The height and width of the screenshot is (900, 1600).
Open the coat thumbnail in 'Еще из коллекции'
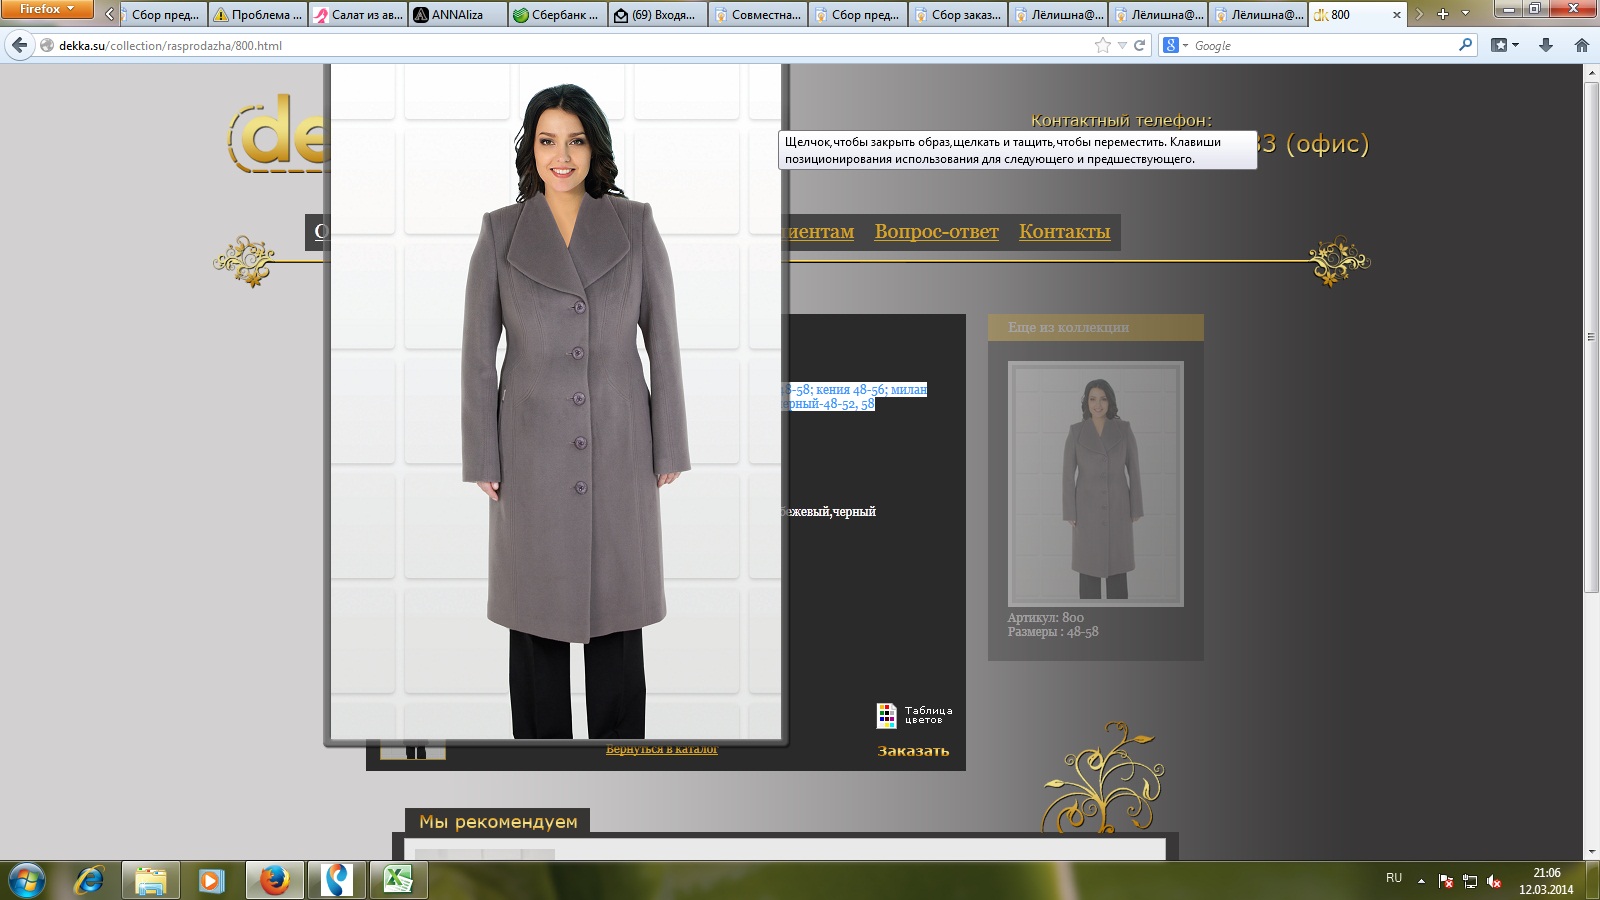pos(1095,484)
